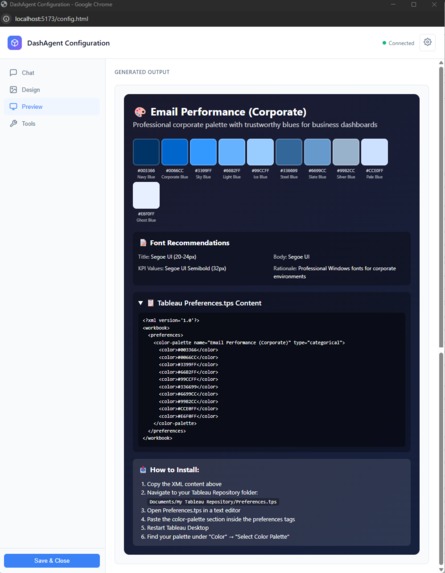Click the Email Performance (Corporate) heading
This screenshot has width=445, height=573.
(228, 112)
